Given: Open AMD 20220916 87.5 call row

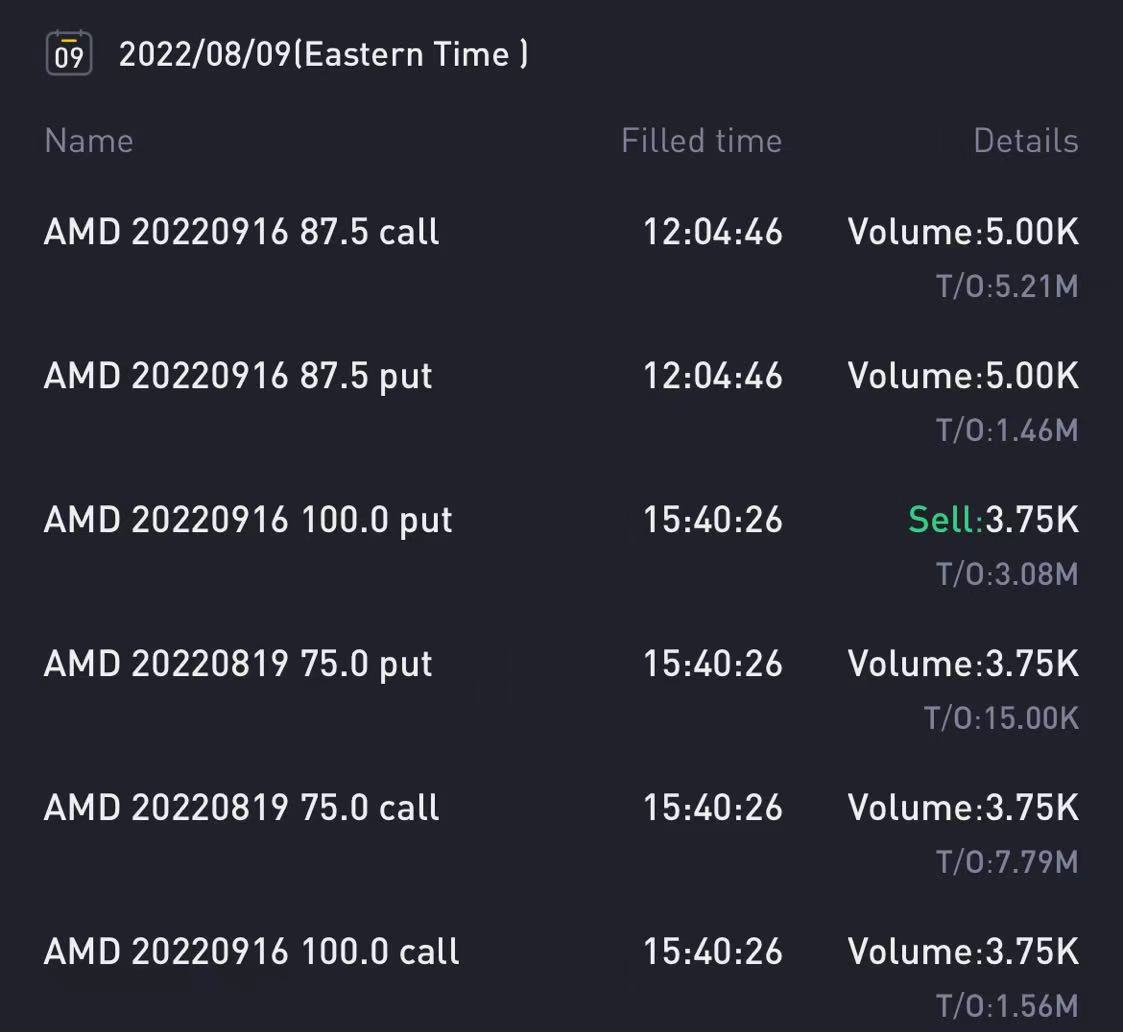Looking at the screenshot, I should (x=562, y=258).
